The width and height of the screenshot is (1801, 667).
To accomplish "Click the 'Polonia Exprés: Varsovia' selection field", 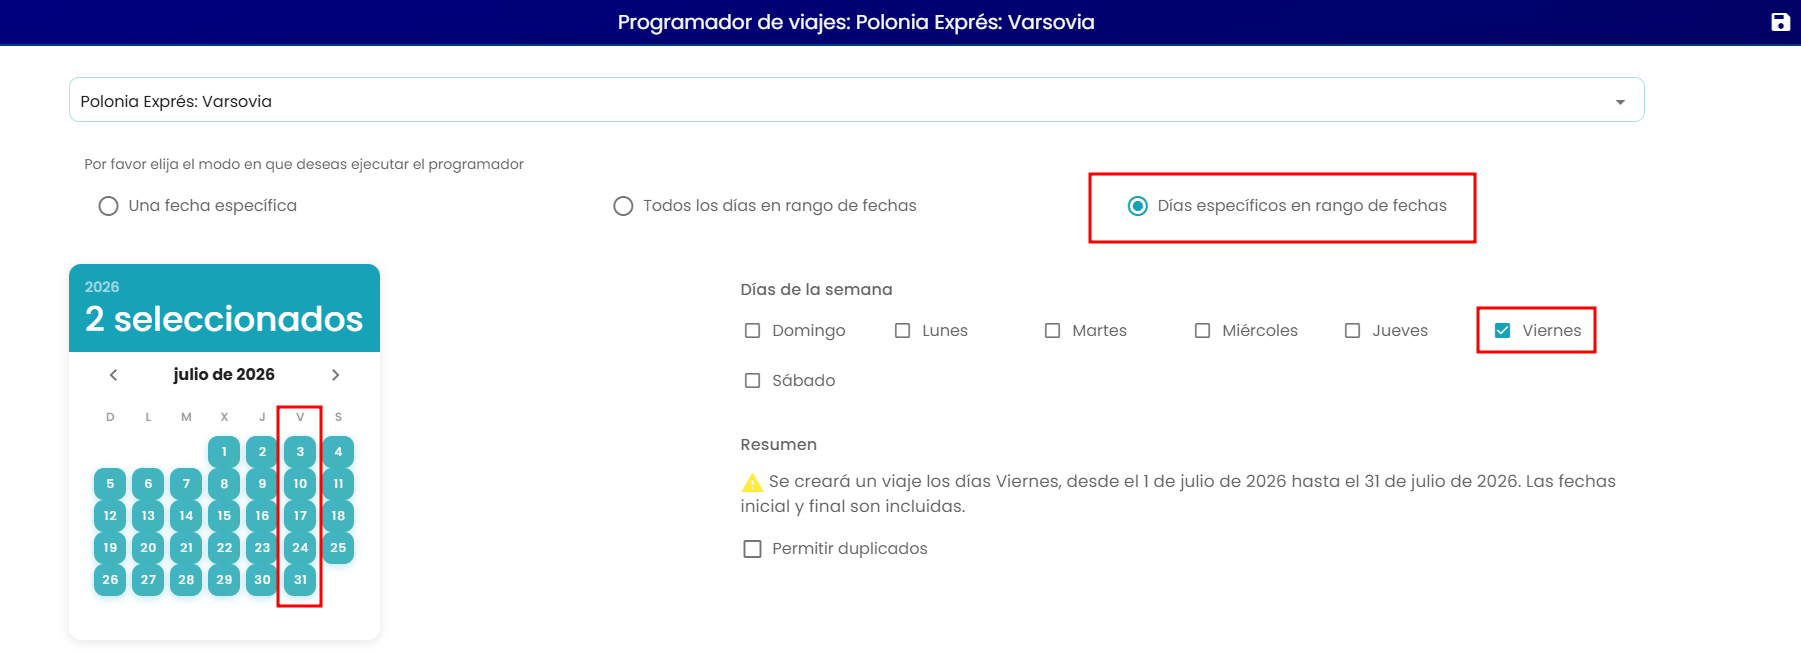I will click(x=856, y=100).
